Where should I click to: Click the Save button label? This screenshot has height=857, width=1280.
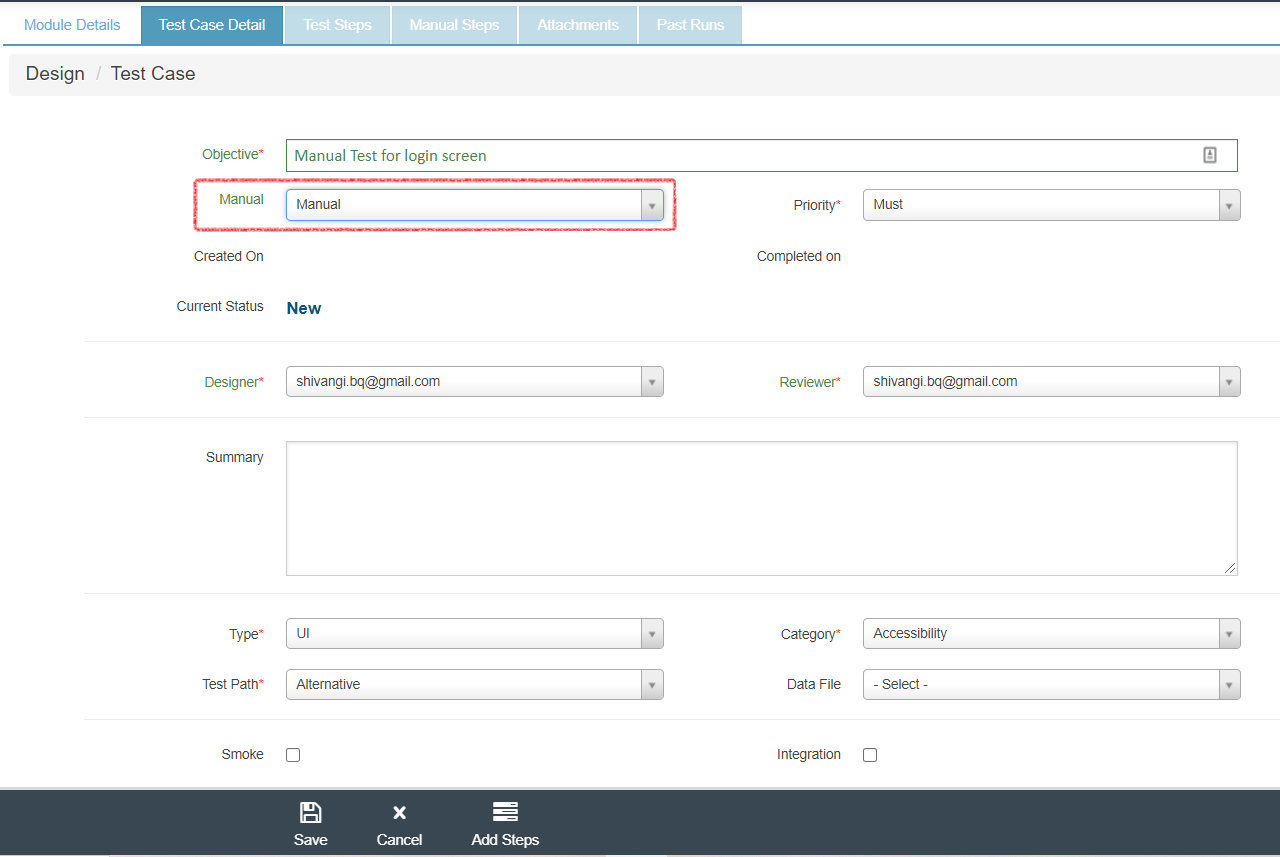(x=311, y=840)
